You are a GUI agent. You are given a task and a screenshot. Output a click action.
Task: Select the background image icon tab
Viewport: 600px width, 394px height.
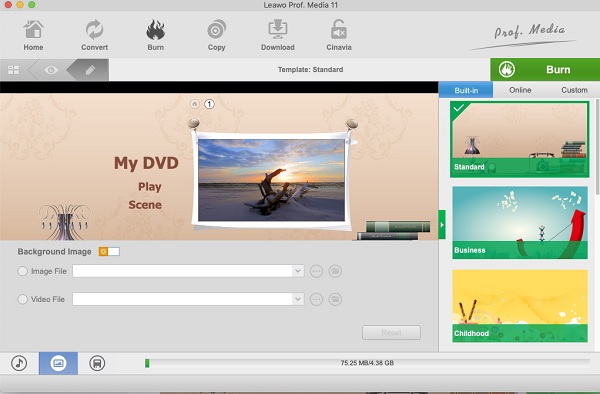point(58,363)
